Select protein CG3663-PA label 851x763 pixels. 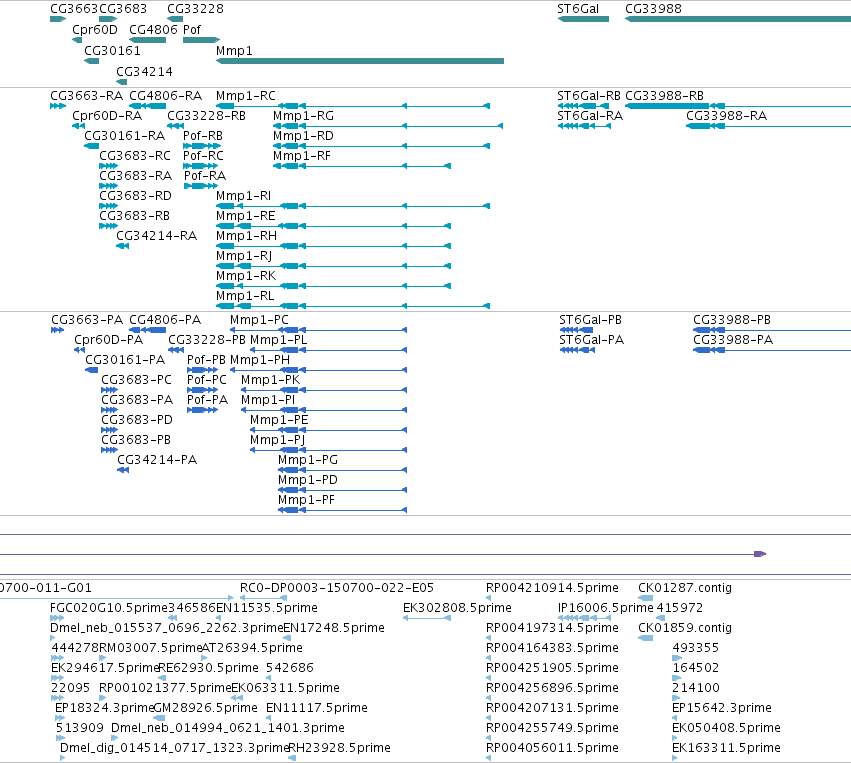87,320
